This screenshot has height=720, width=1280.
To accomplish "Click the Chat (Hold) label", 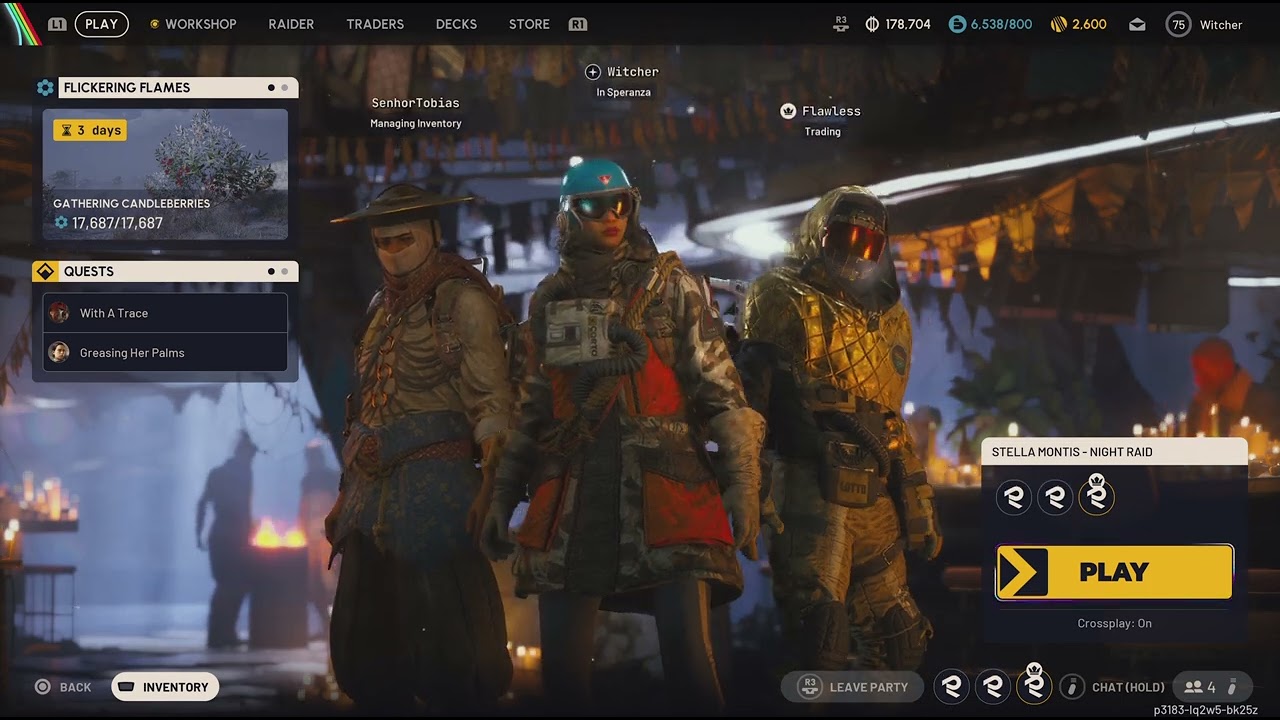I will tap(1128, 687).
